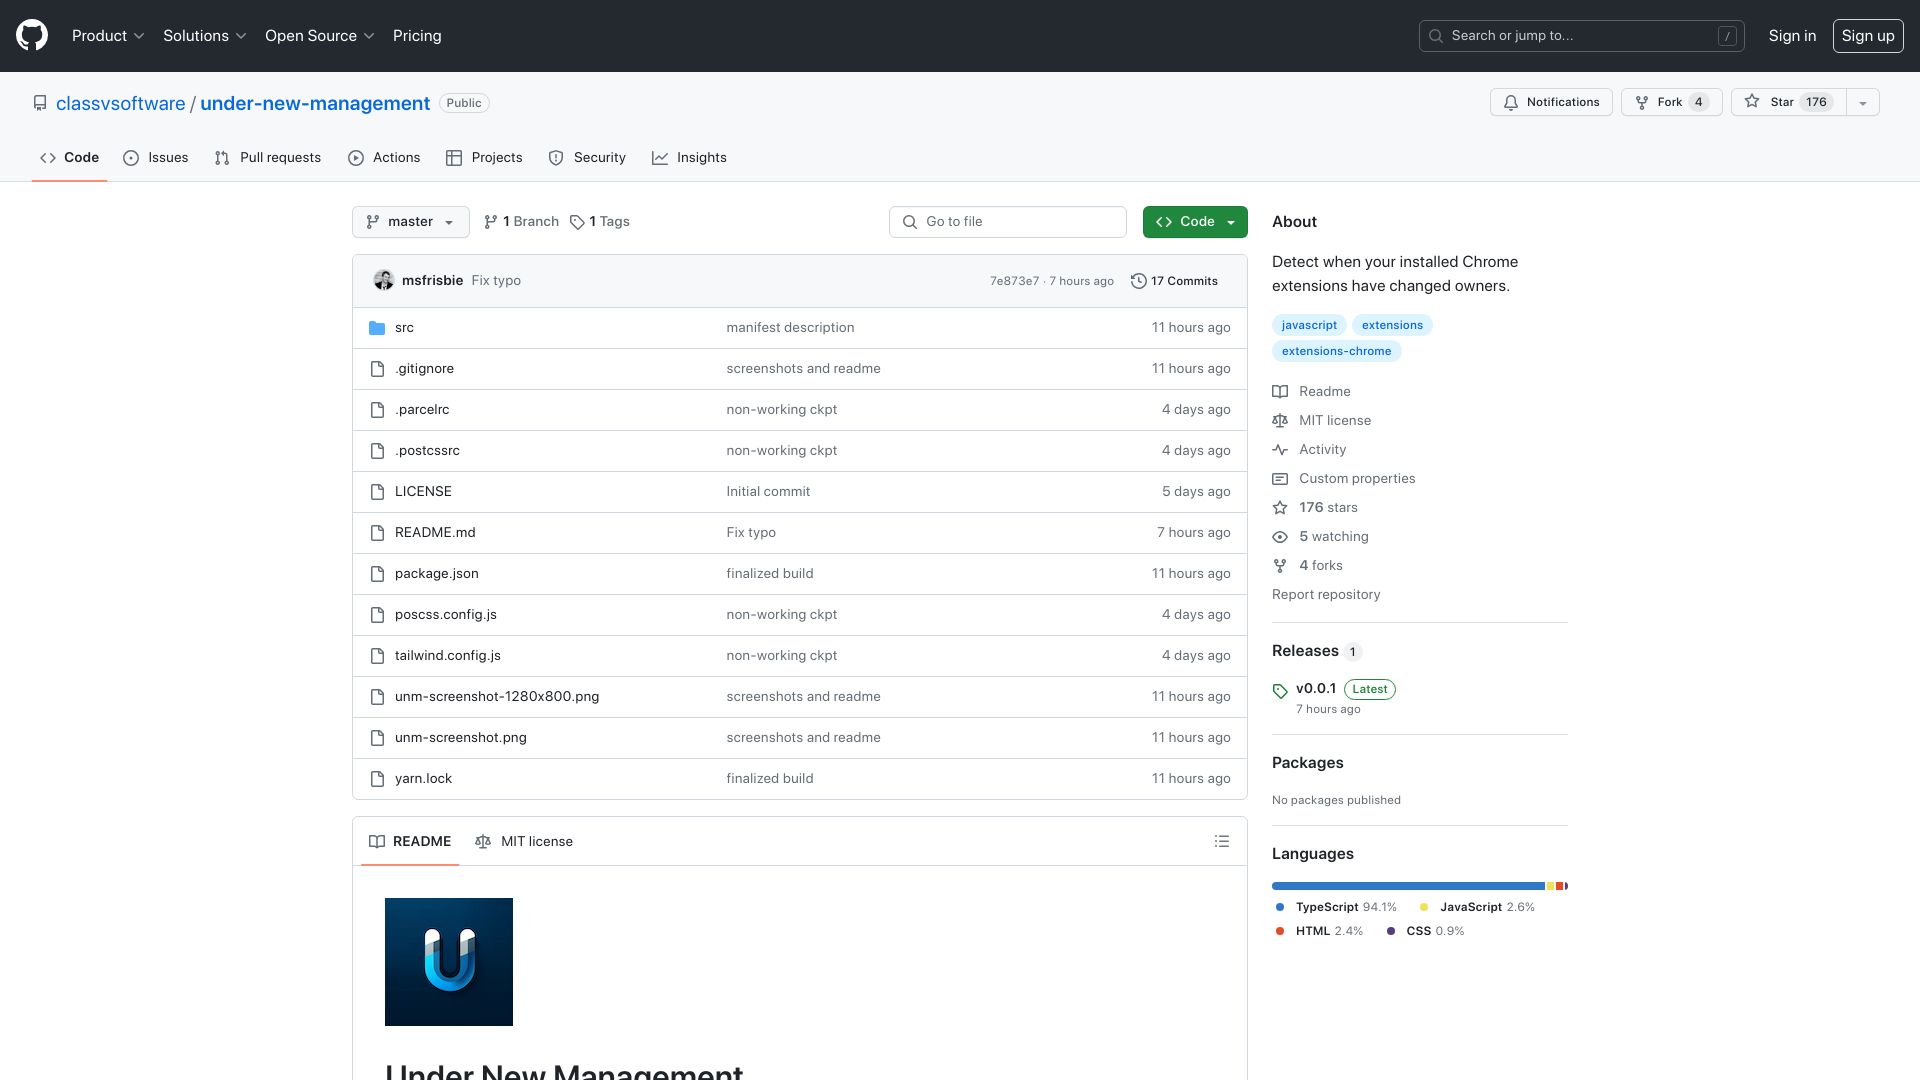The image size is (1920, 1080).
Task: Expand the Solutions menu
Action: (204, 36)
